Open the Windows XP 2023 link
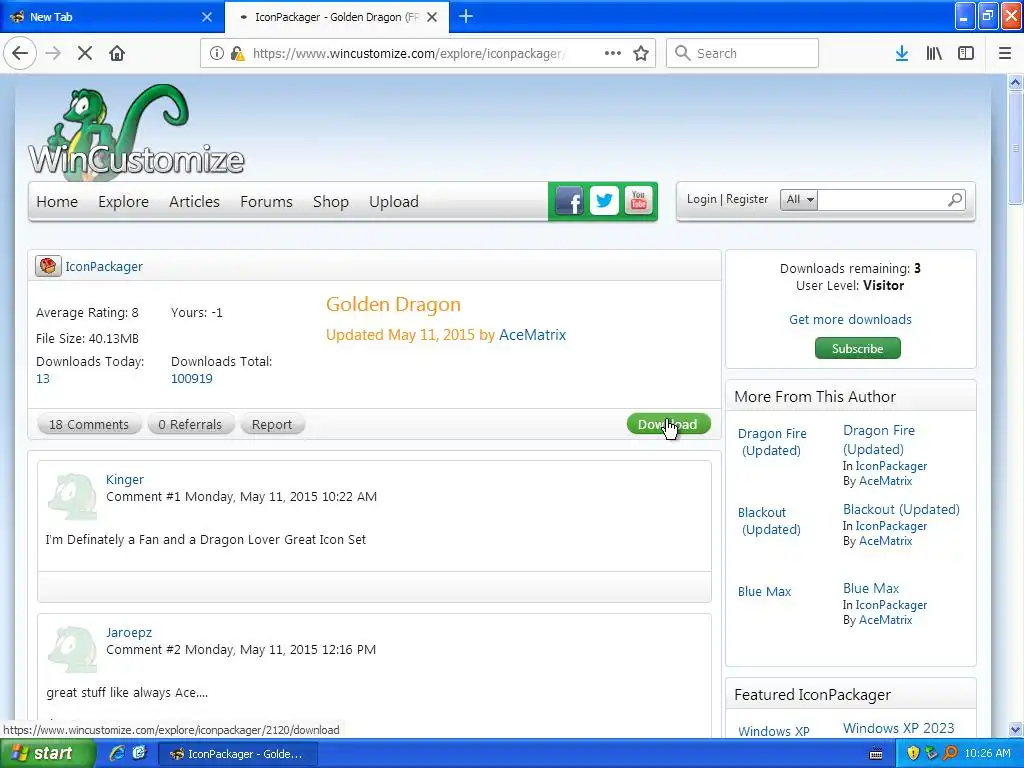 pos(898,728)
